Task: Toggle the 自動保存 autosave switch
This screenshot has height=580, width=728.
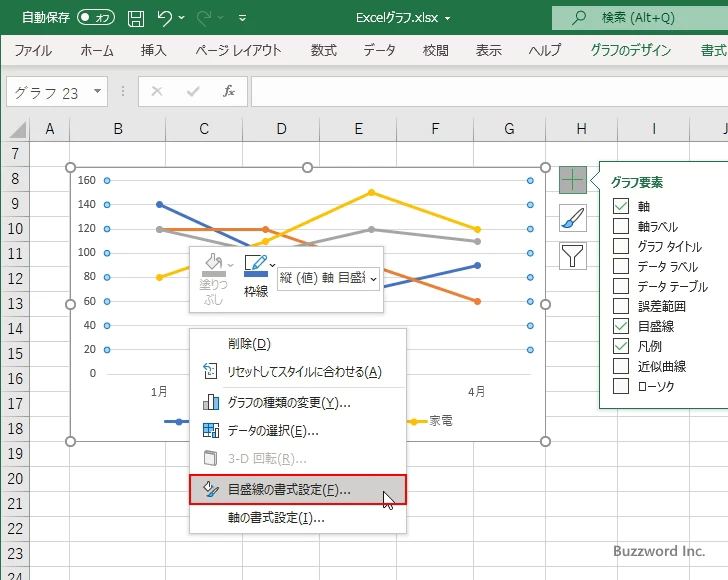Action: coord(96,18)
